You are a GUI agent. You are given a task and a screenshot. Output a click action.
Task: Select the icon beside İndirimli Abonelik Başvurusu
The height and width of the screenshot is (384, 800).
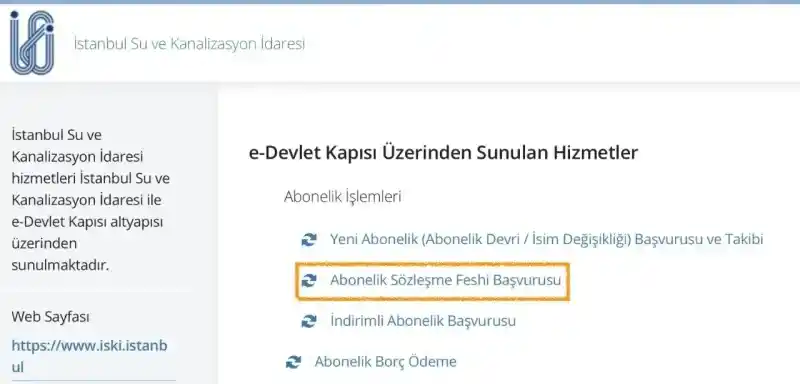click(x=309, y=321)
